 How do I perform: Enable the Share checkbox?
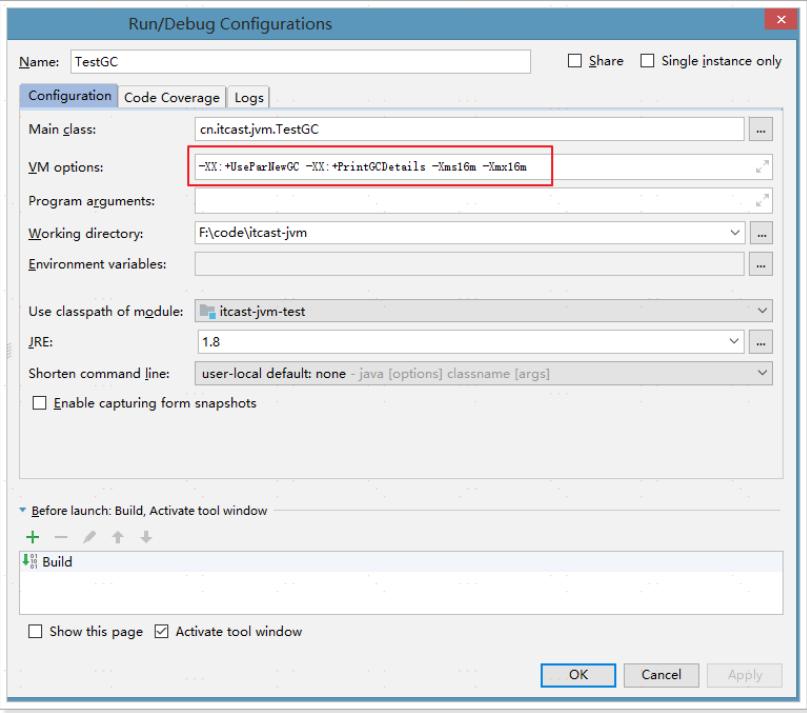pos(575,62)
